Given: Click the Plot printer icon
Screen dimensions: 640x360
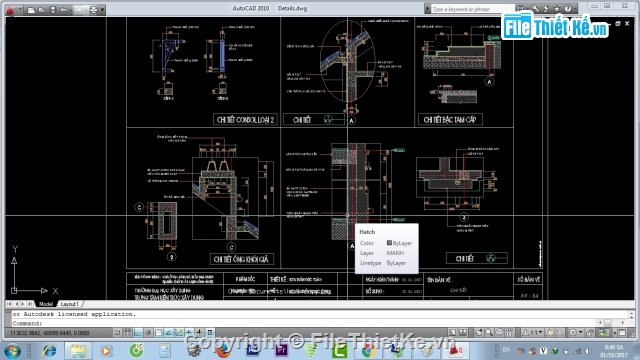Looking at the screenshot, I should click(x=93, y=9).
